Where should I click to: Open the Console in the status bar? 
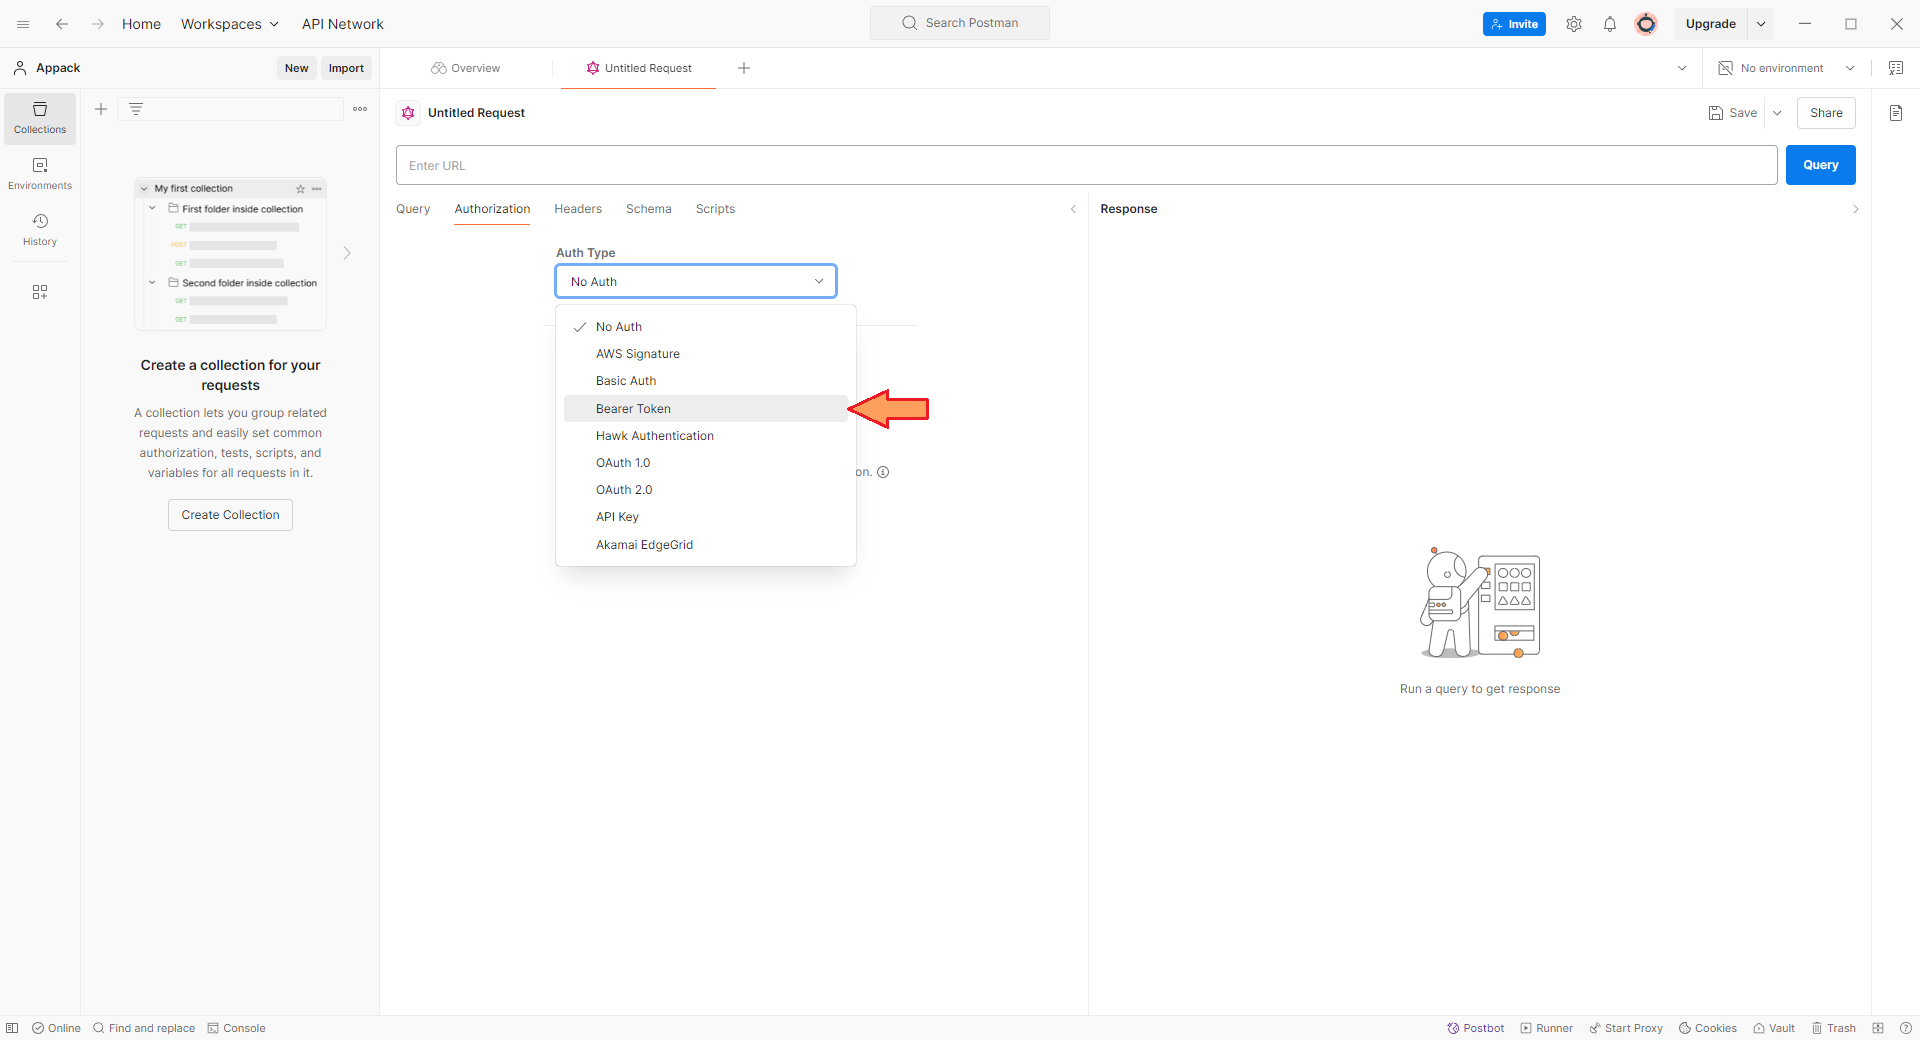[x=236, y=1028]
